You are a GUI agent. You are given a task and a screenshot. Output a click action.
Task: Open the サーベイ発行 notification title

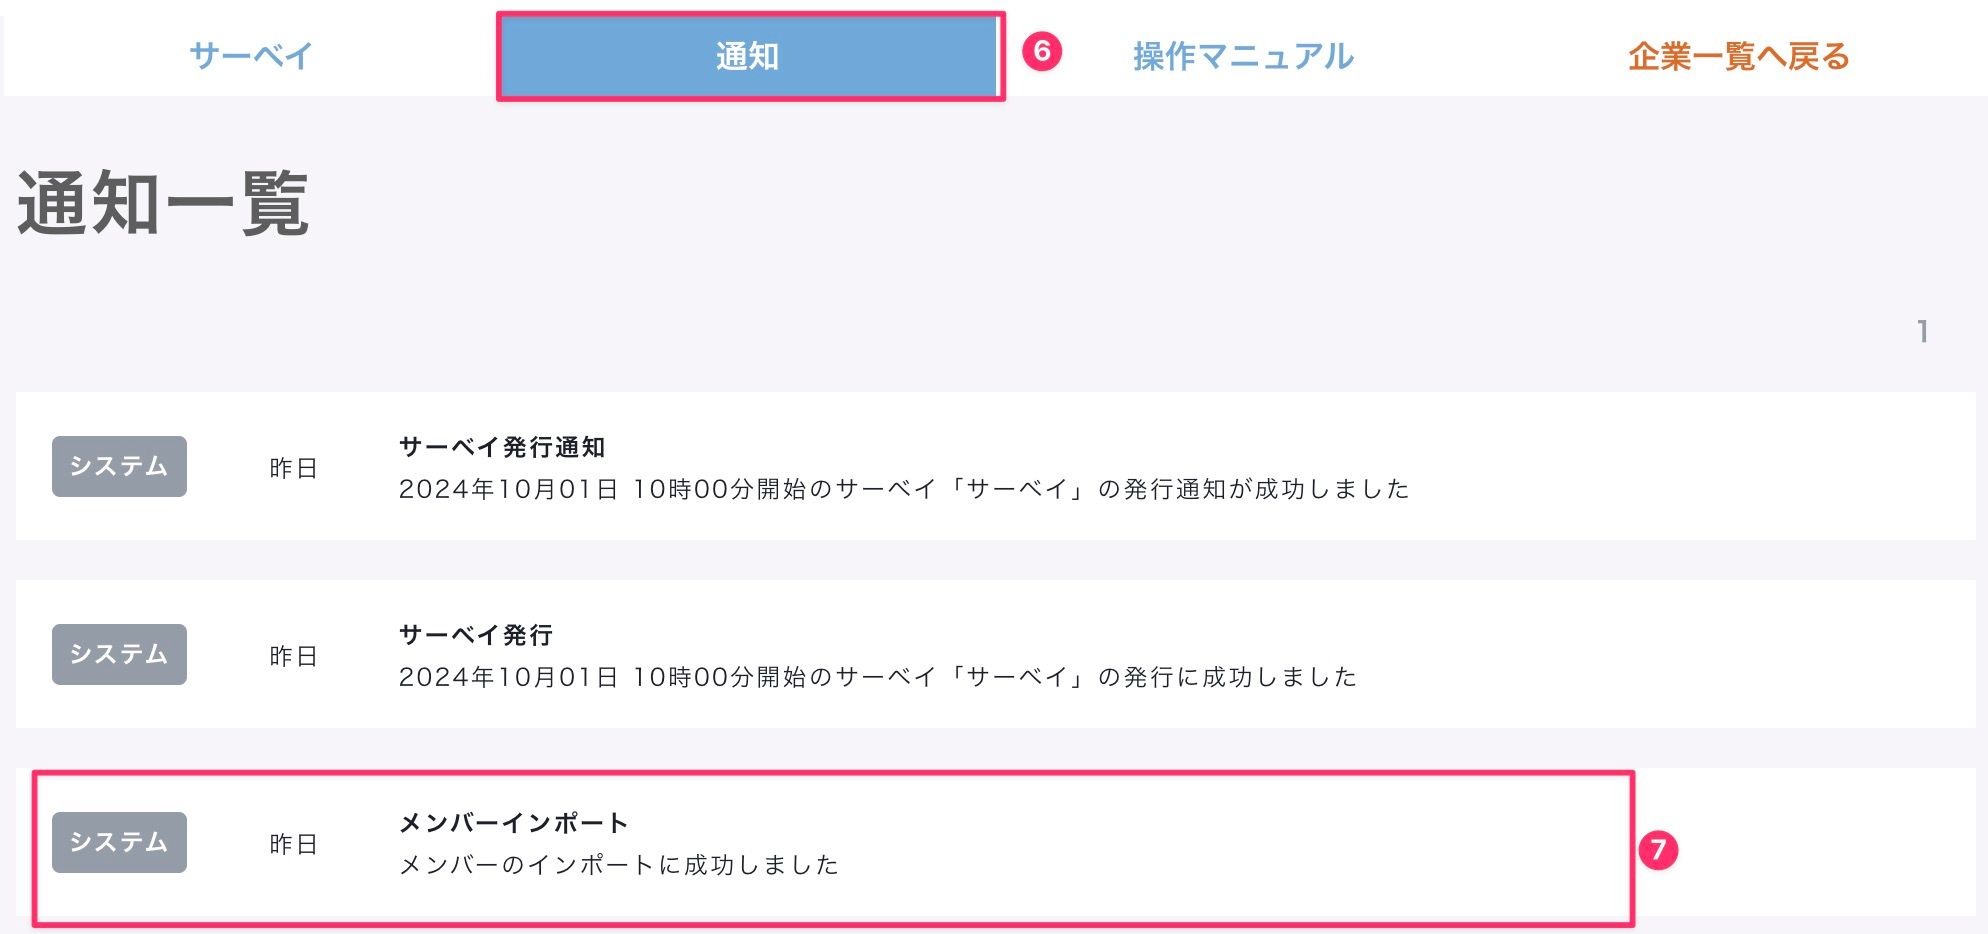point(476,635)
